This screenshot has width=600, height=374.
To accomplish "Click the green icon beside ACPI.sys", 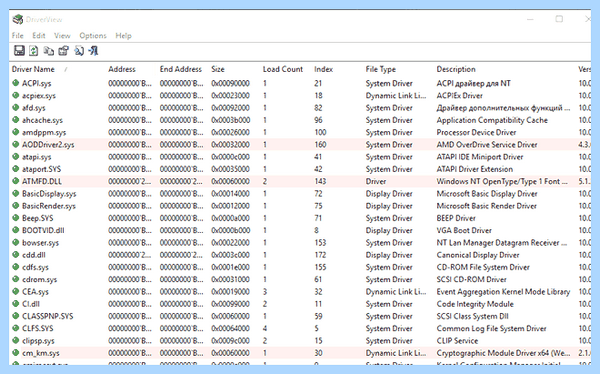I will click(x=16, y=83).
